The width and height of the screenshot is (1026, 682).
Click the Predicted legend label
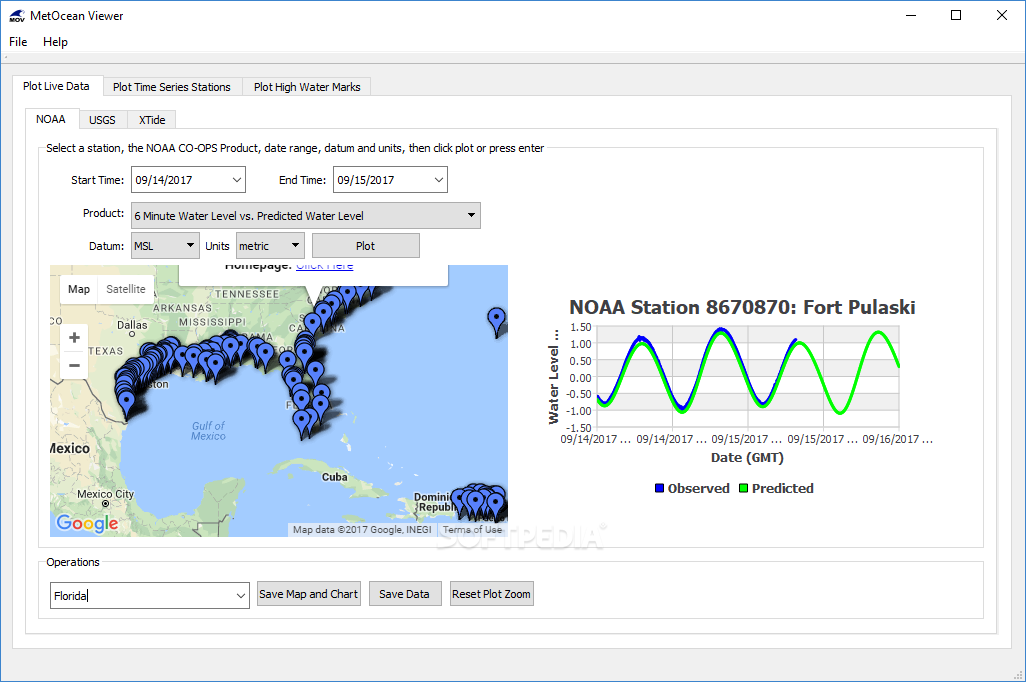point(783,488)
